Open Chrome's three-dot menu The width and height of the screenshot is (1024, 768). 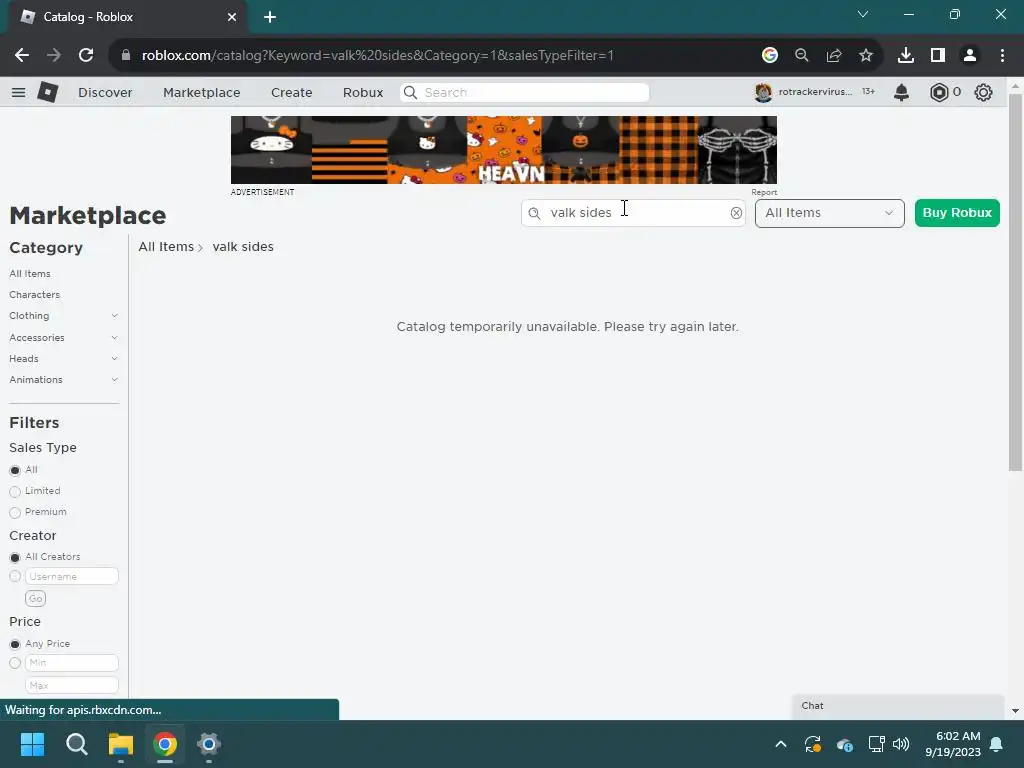(1002, 56)
